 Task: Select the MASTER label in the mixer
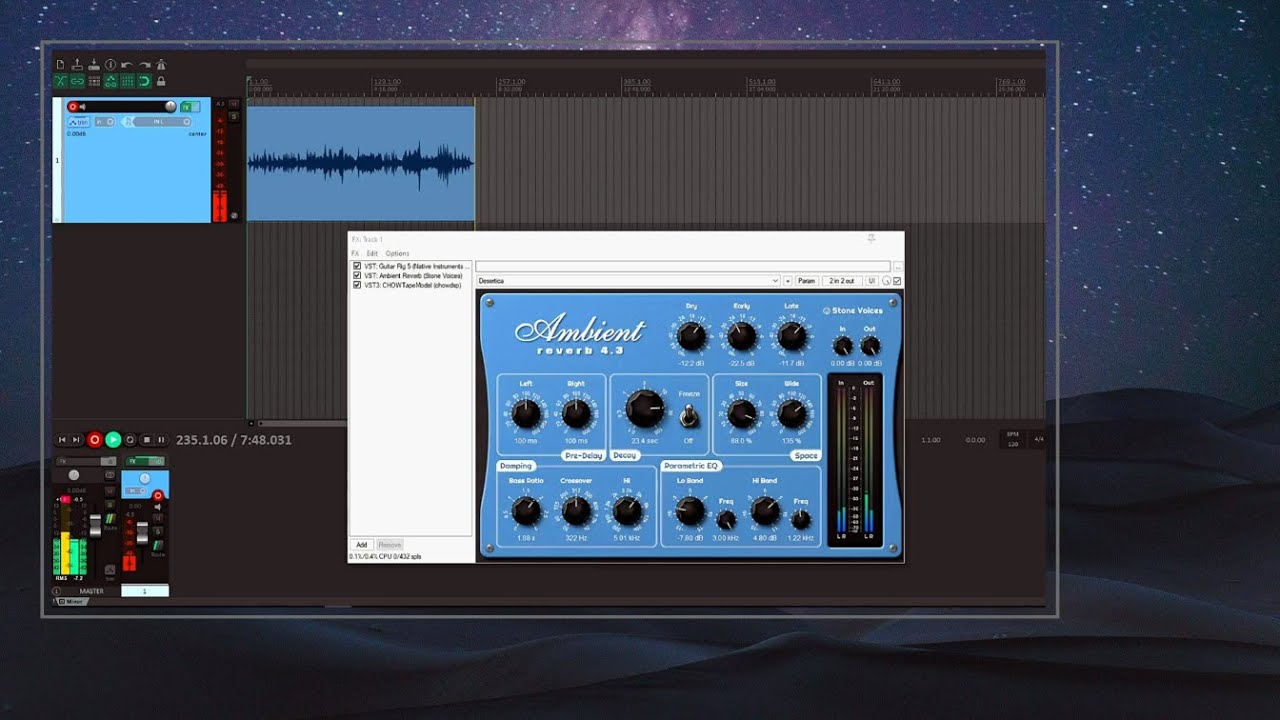tap(92, 591)
